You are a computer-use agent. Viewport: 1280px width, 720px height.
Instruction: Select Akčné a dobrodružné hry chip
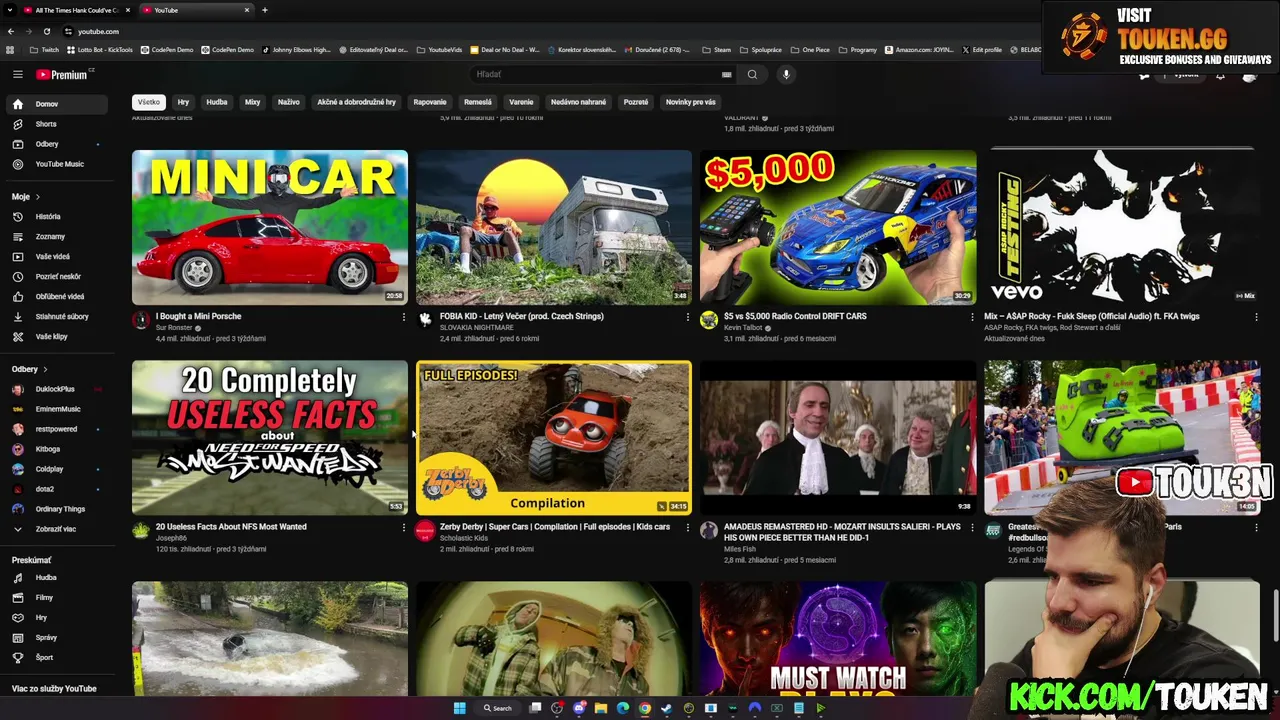click(356, 102)
